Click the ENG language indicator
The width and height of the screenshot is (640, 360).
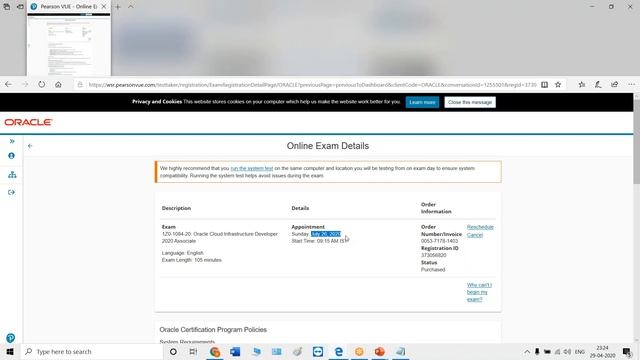[x=580, y=351]
